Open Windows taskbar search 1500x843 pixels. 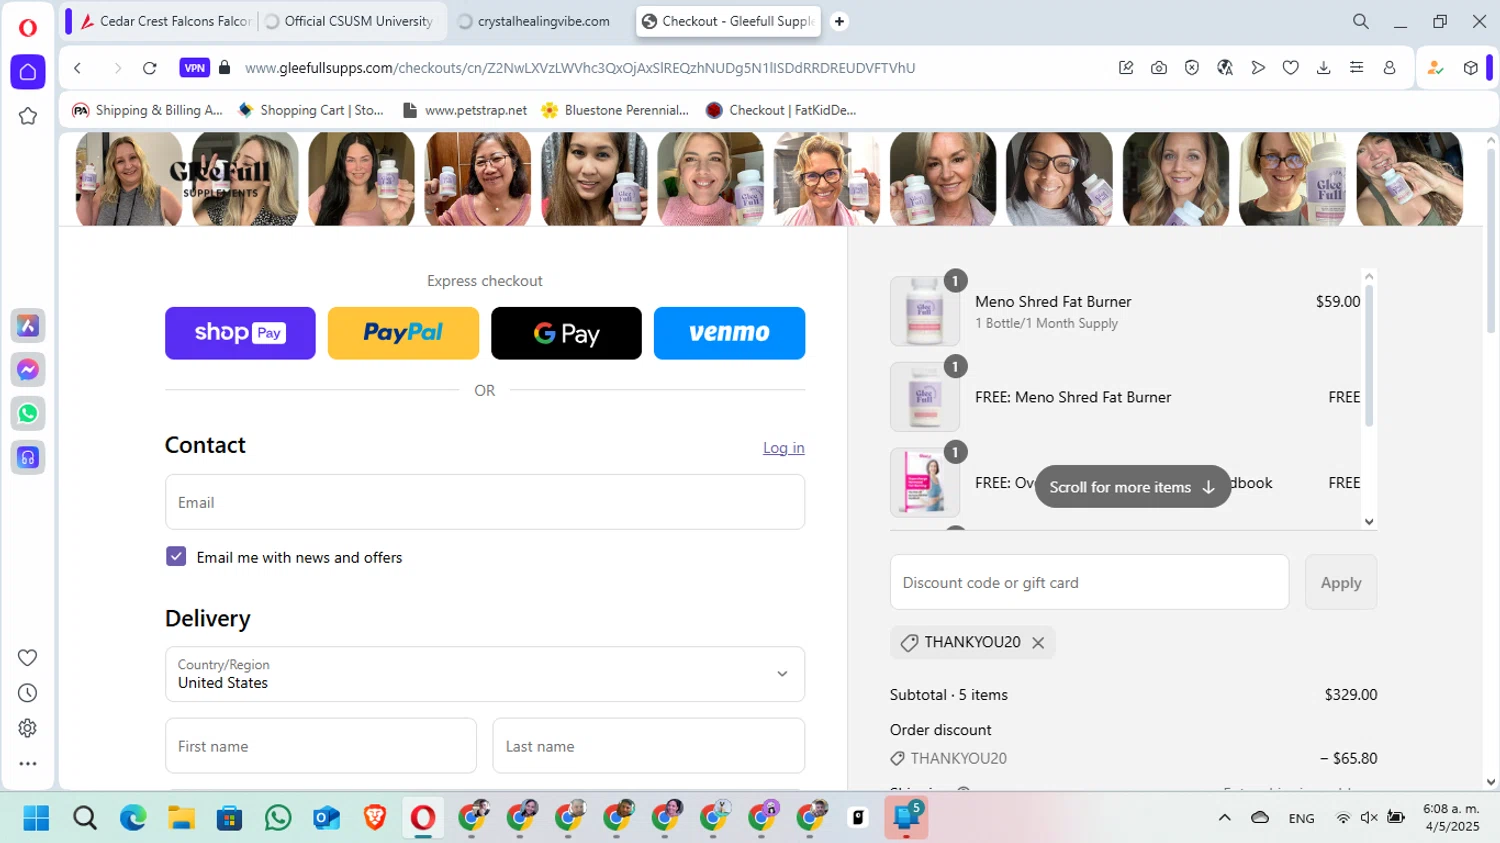(85, 818)
